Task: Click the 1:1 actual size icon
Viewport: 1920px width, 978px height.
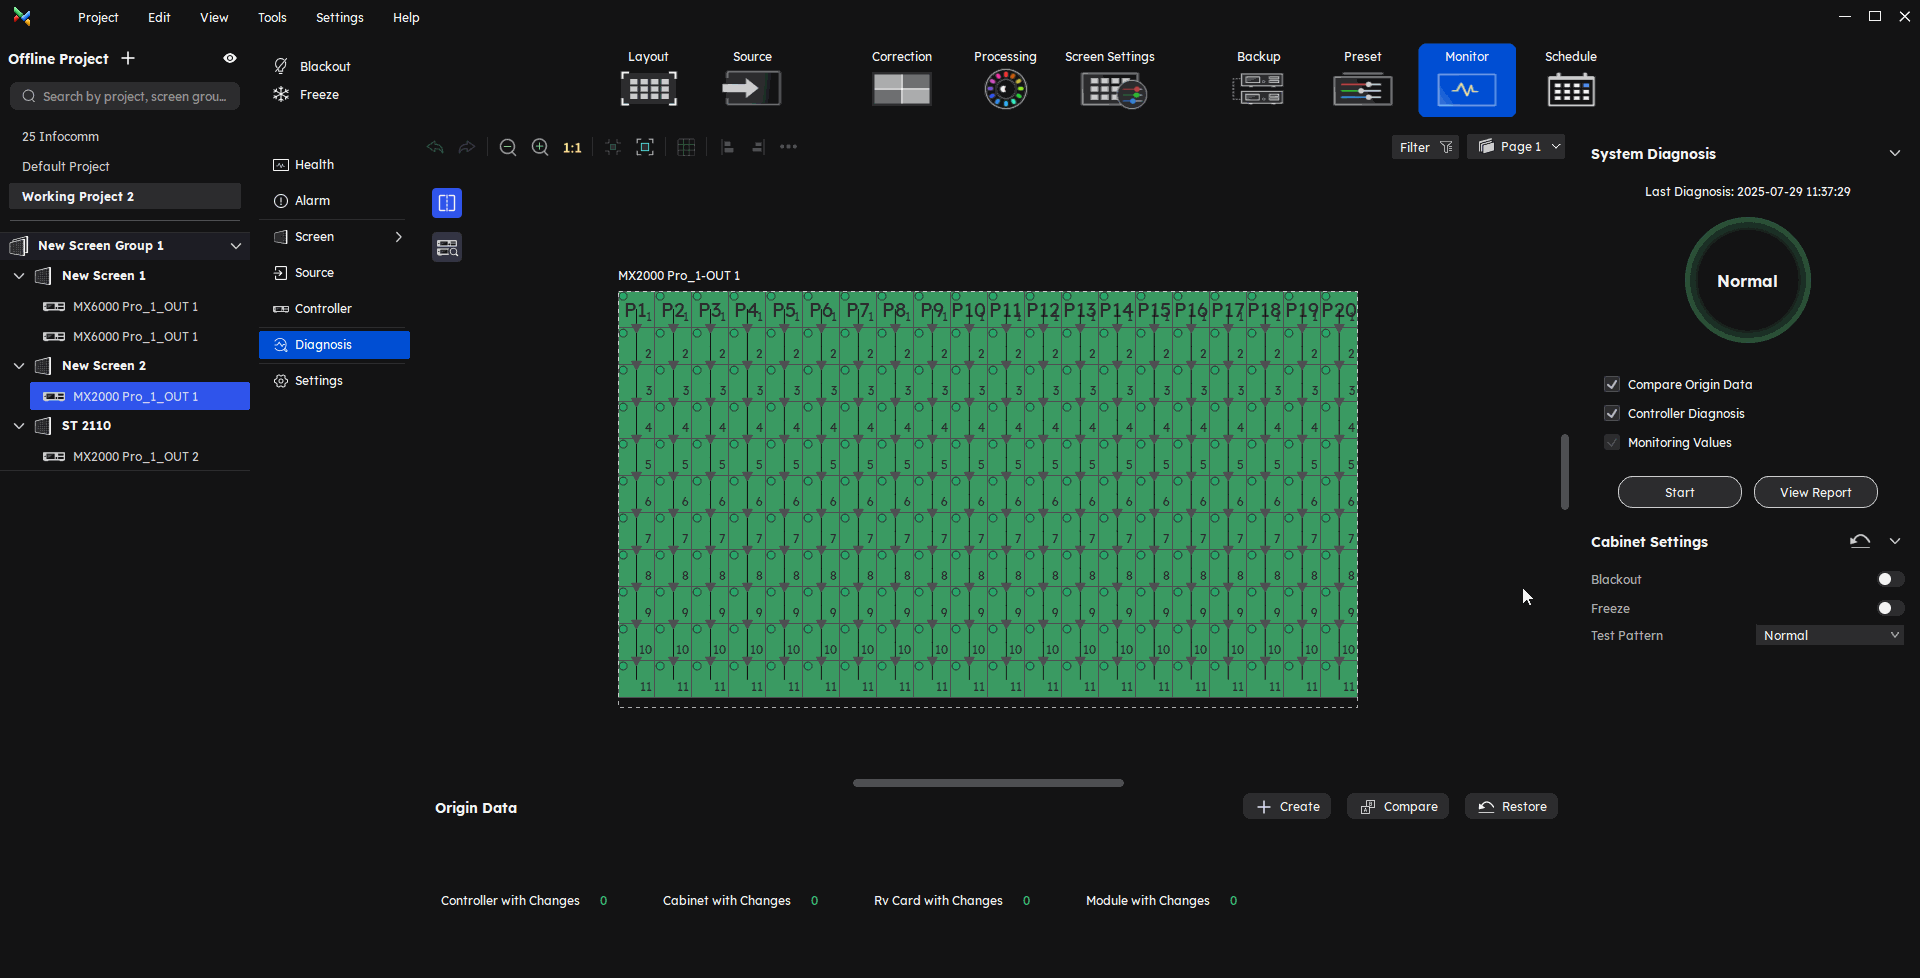Action: tap(572, 148)
